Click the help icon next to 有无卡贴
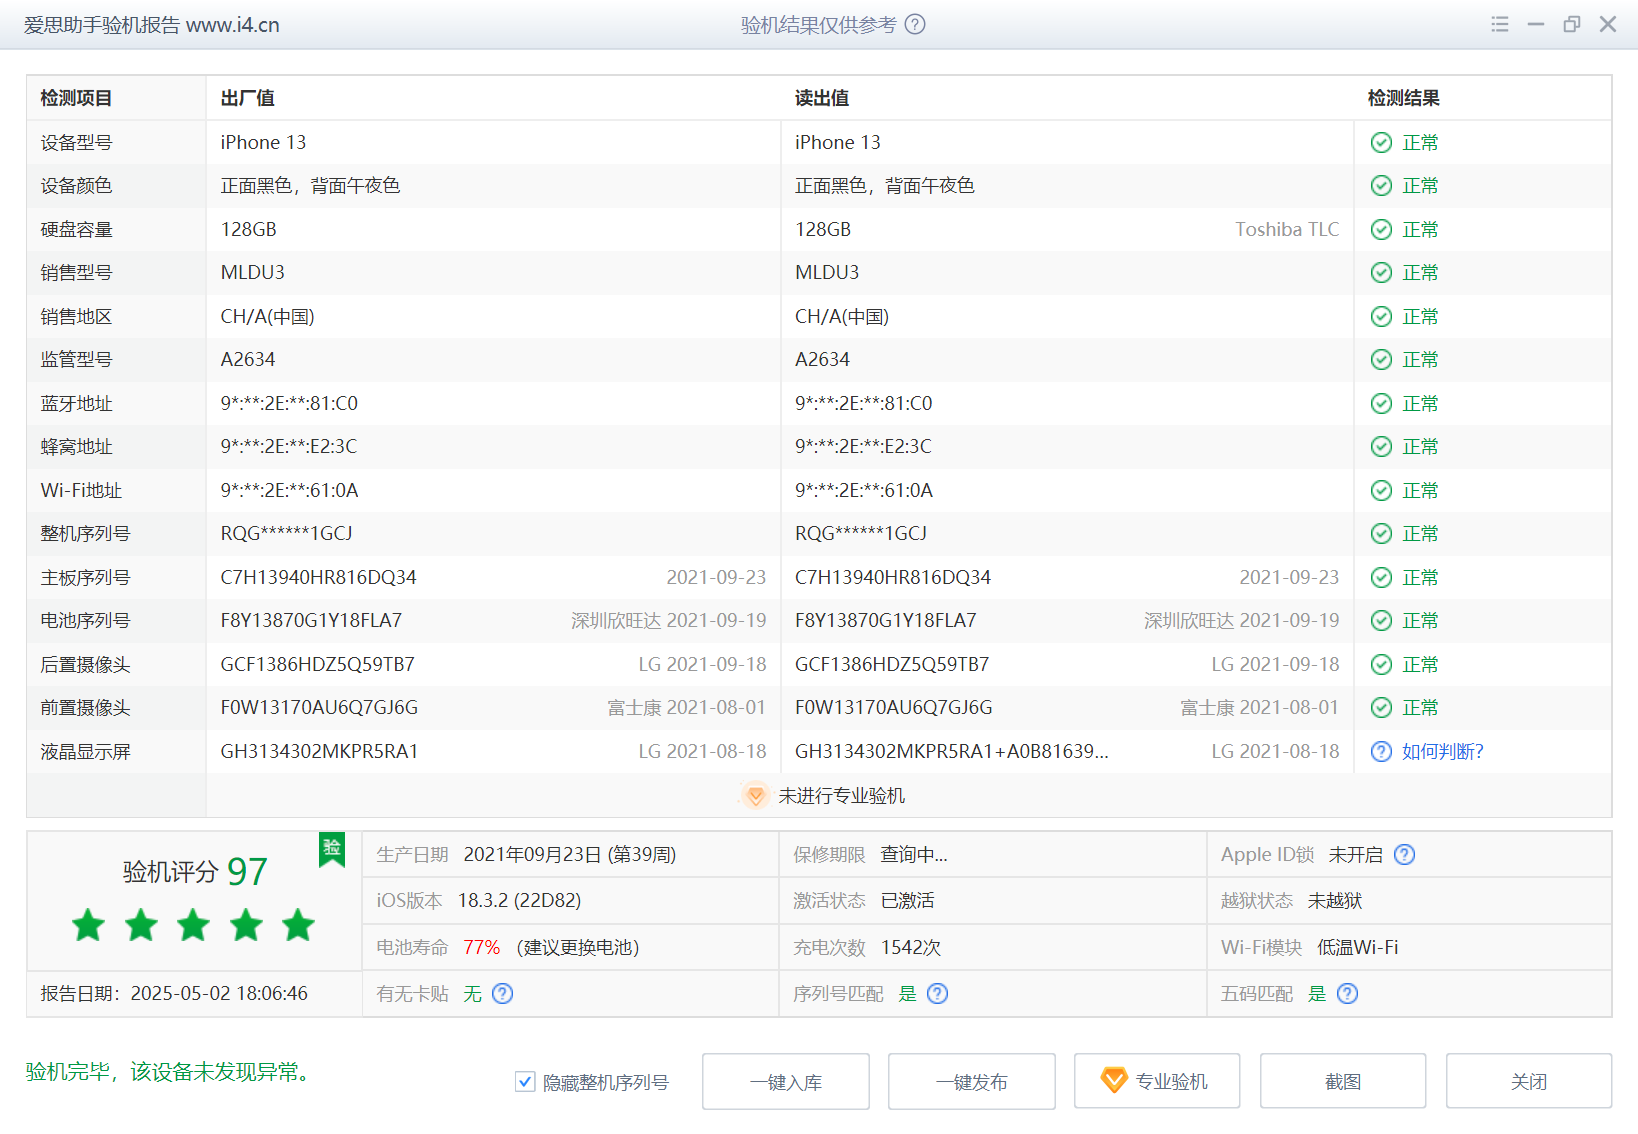Viewport: 1638px width, 1134px height. click(x=503, y=994)
